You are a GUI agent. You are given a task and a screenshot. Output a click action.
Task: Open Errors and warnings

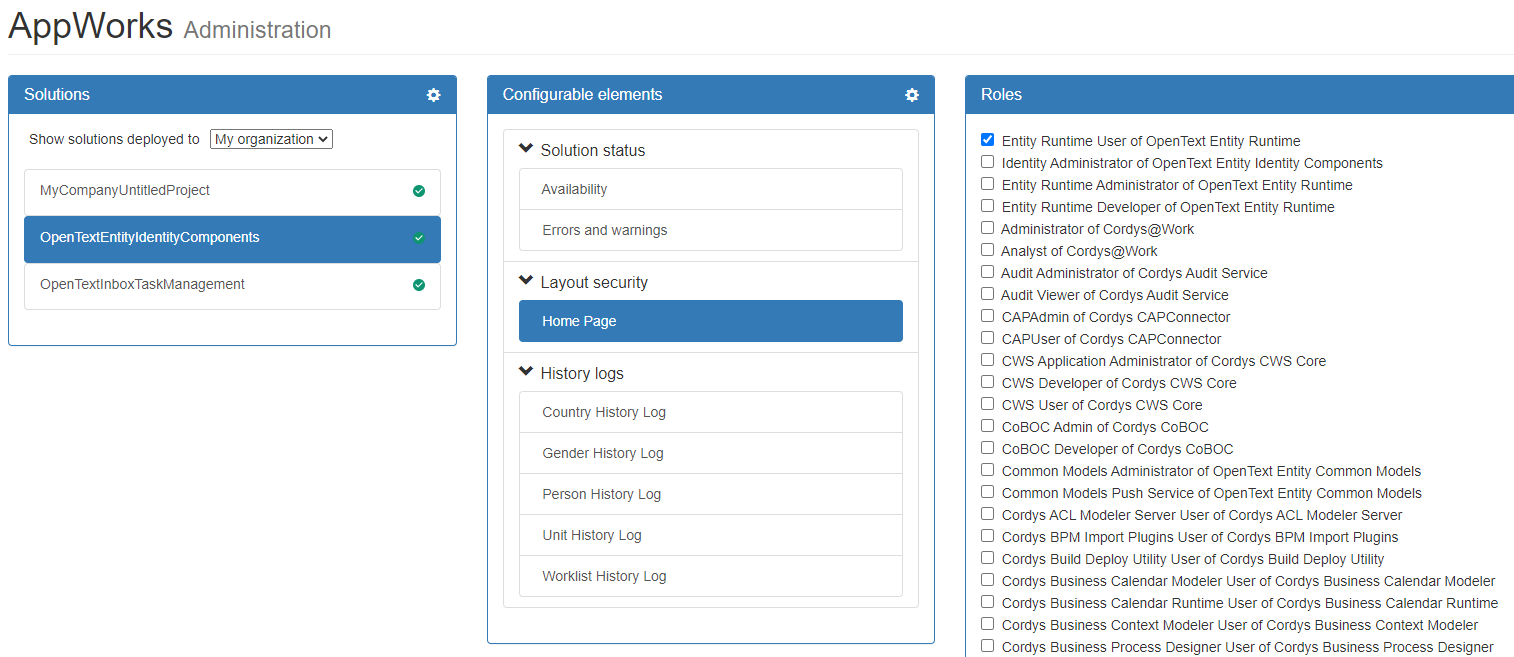pyautogui.click(x=604, y=230)
